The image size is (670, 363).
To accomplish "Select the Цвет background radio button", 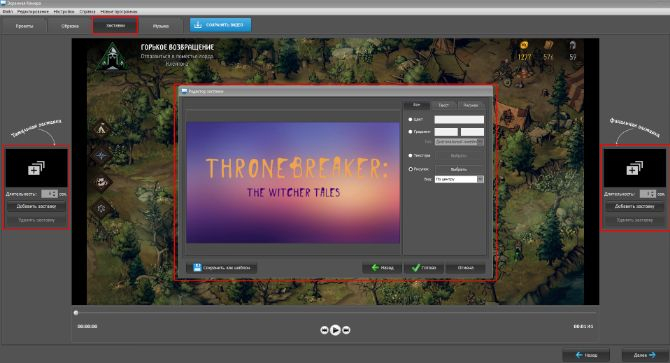I will click(x=410, y=120).
